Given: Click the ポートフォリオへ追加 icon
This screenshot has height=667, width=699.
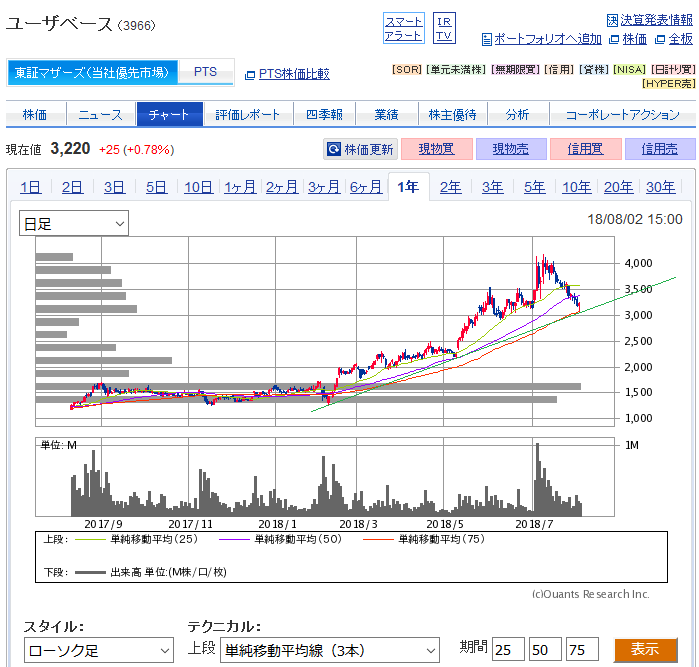Looking at the screenshot, I should pyautogui.click(x=487, y=39).
